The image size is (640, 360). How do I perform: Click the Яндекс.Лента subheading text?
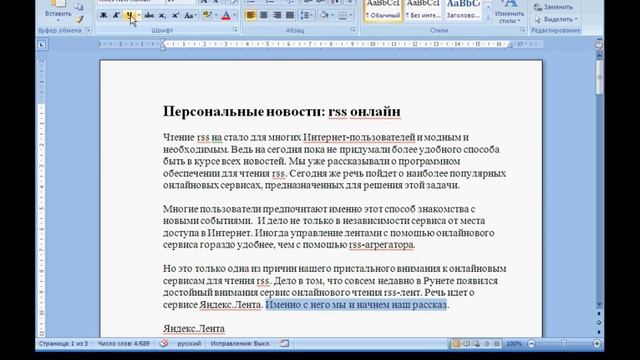(194, 329)
